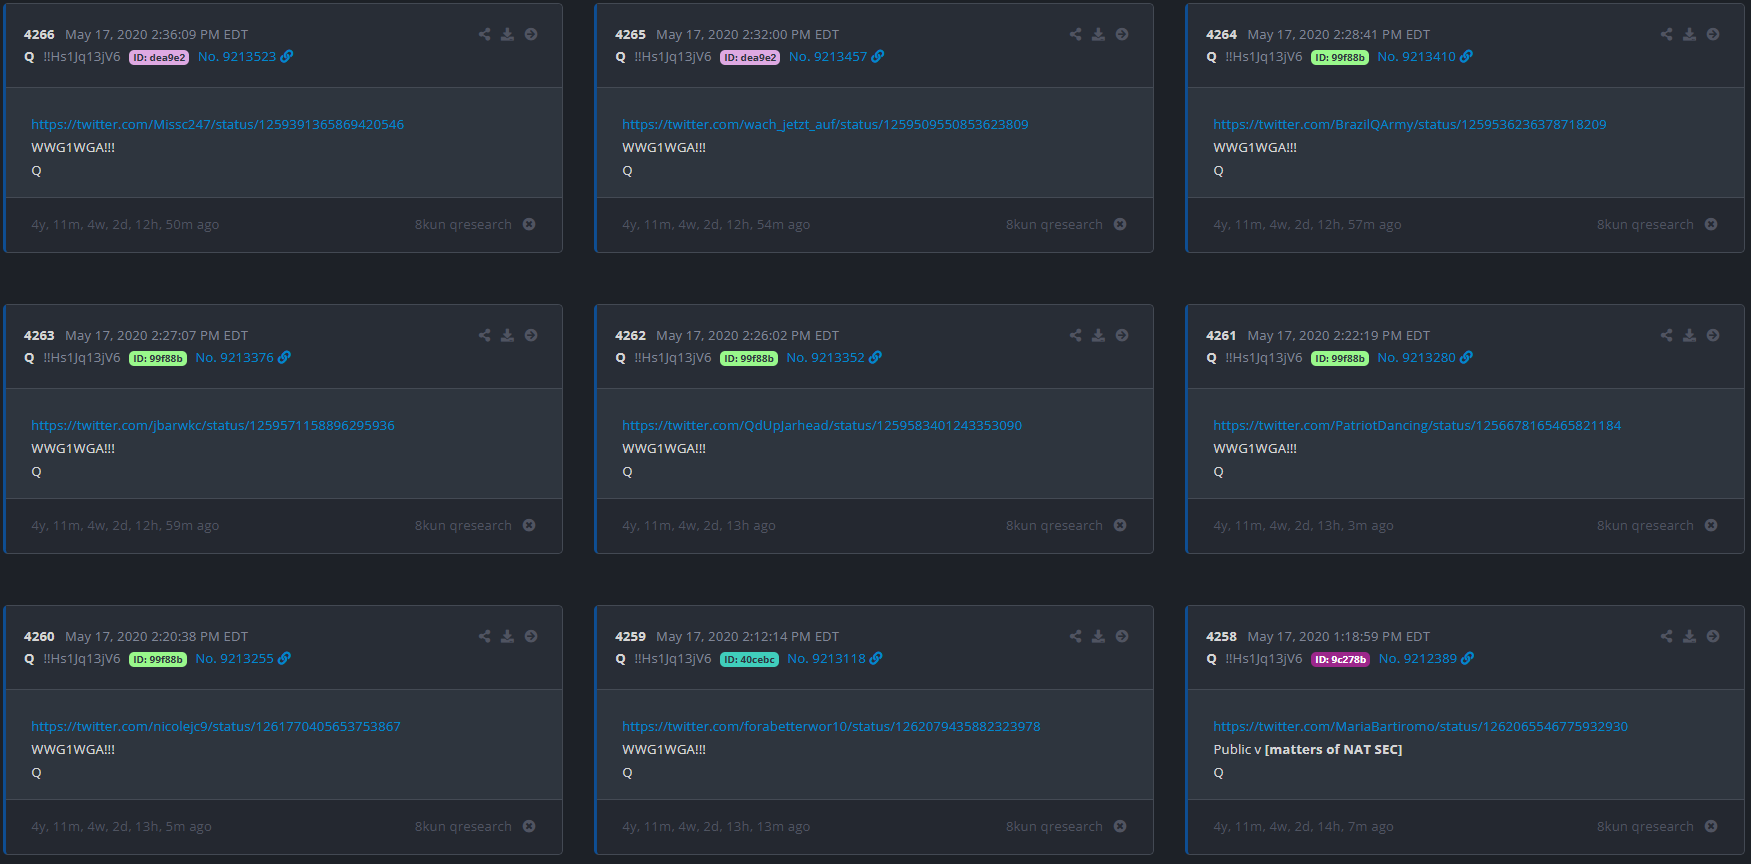Share post 4264

tap(1666, 34)
